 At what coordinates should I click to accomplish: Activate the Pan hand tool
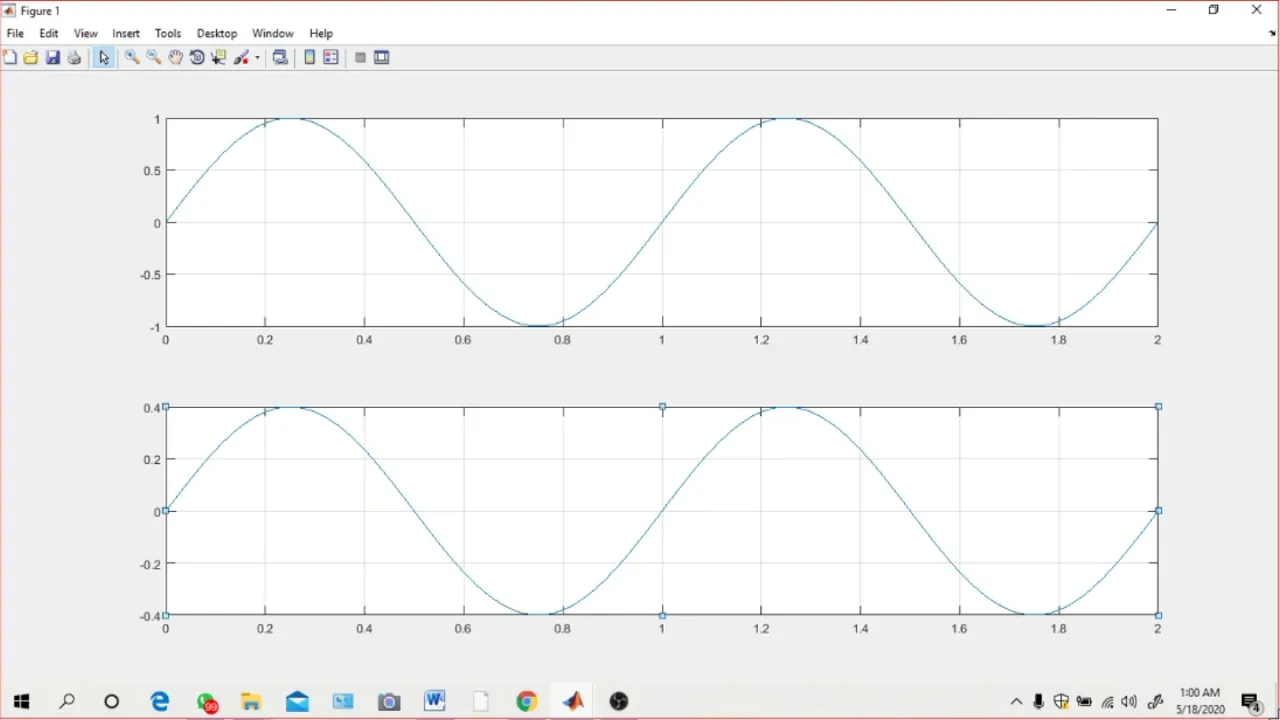(175, 58)
